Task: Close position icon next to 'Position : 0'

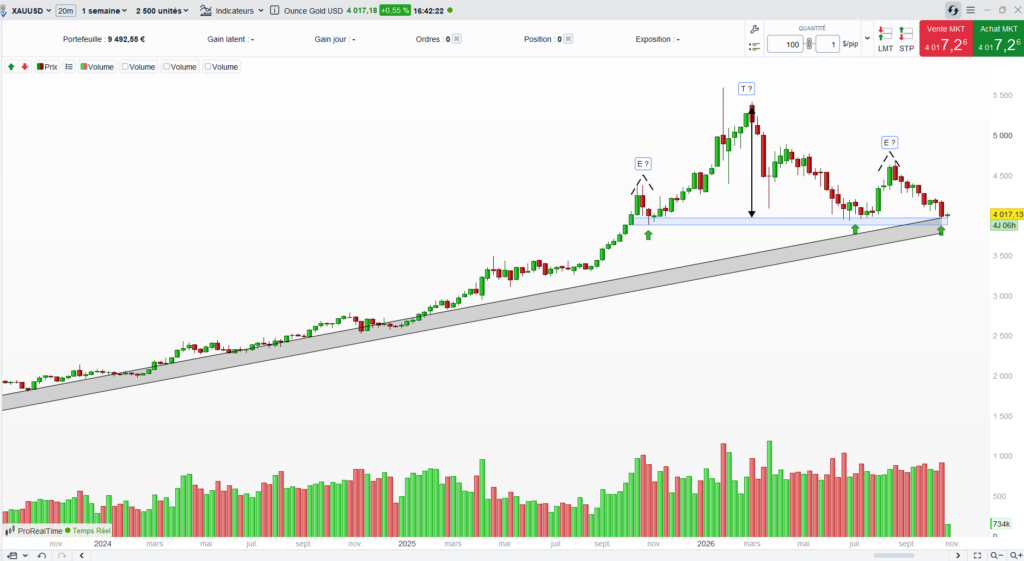Action: coord(569,39)
